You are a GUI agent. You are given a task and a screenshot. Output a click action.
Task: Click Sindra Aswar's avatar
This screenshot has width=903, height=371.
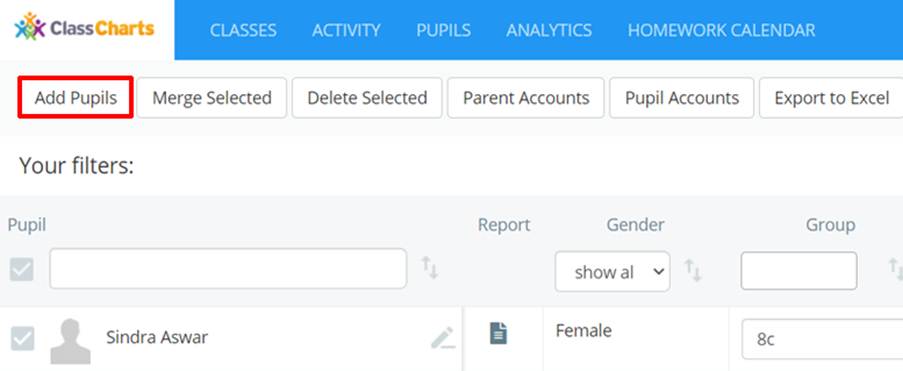70,341
